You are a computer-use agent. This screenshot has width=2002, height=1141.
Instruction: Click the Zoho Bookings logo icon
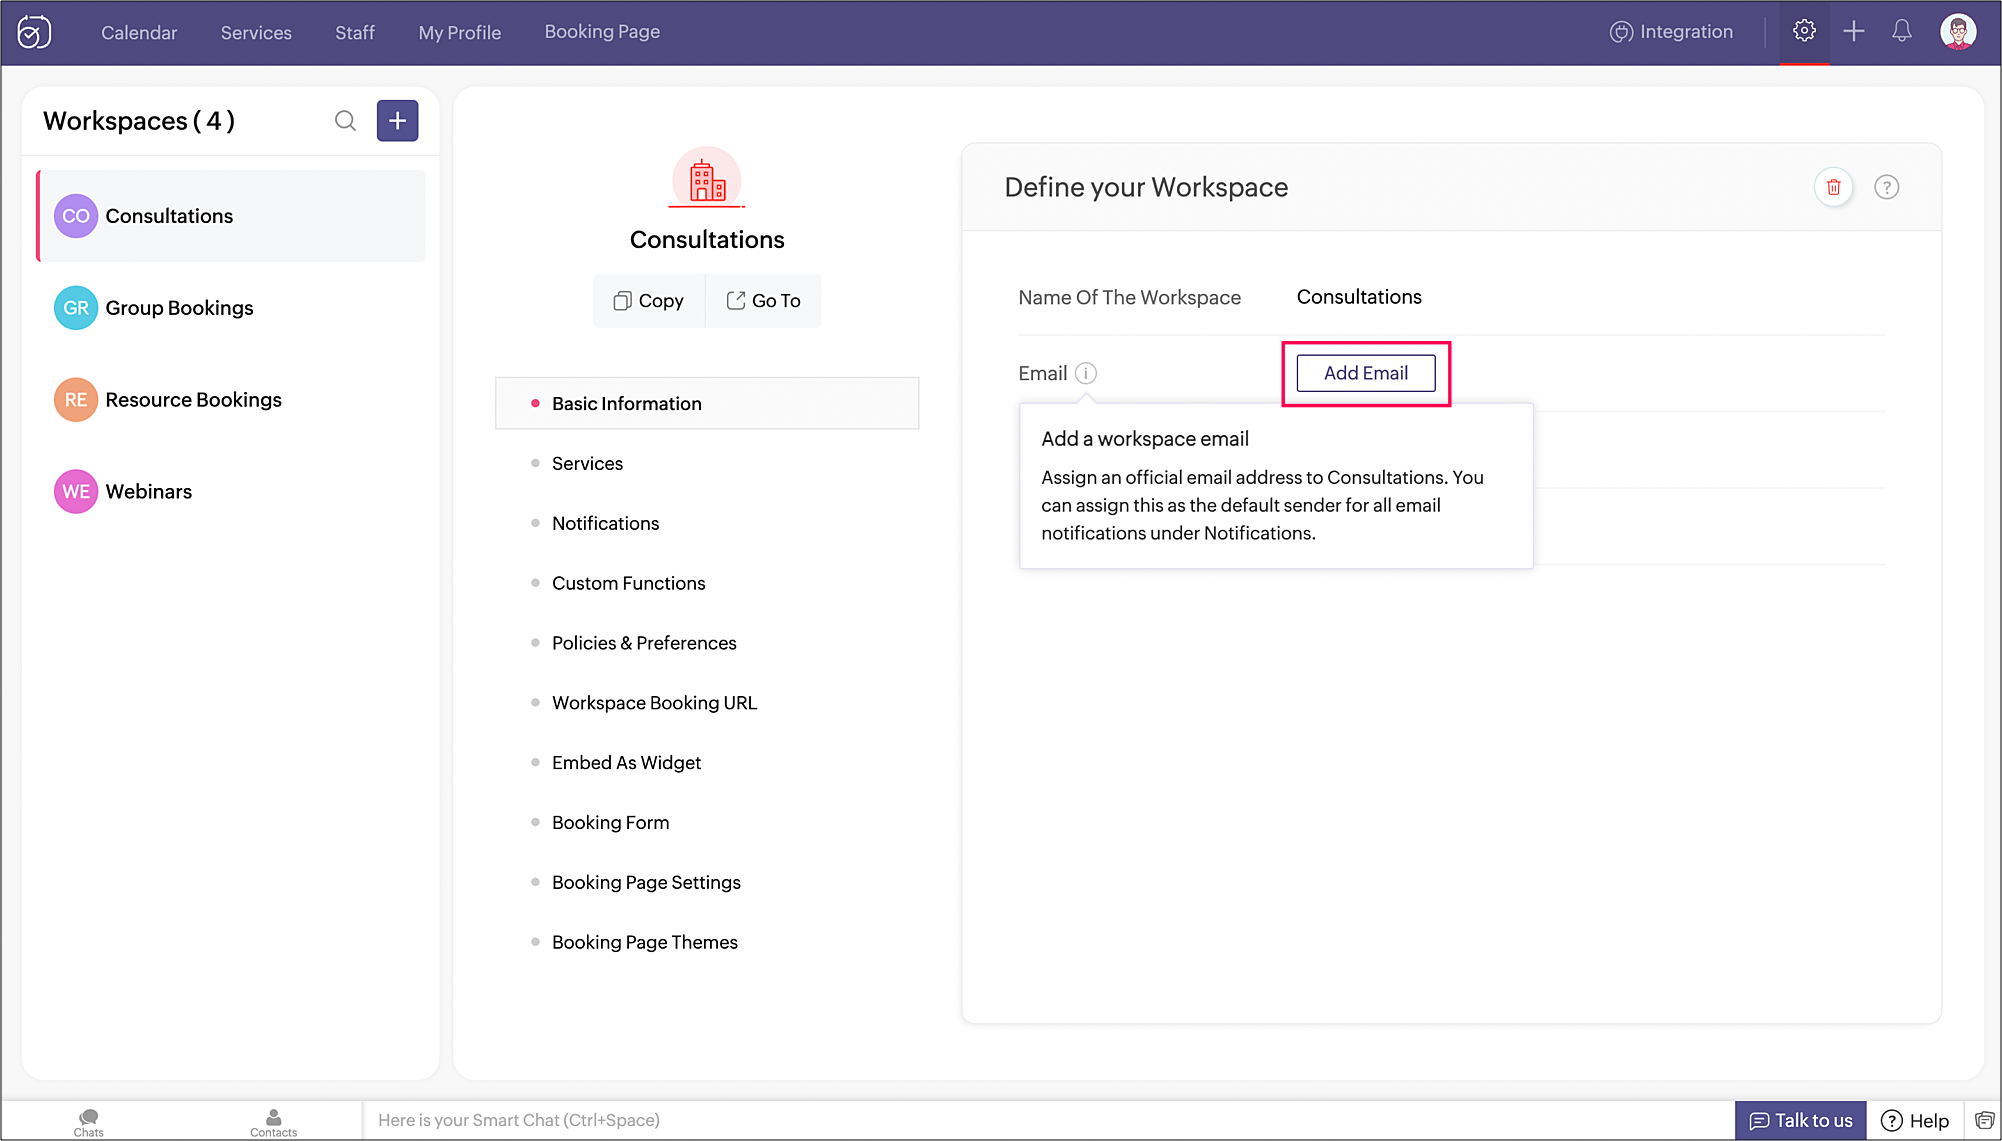pyautogui.click(x=34, y=32)
